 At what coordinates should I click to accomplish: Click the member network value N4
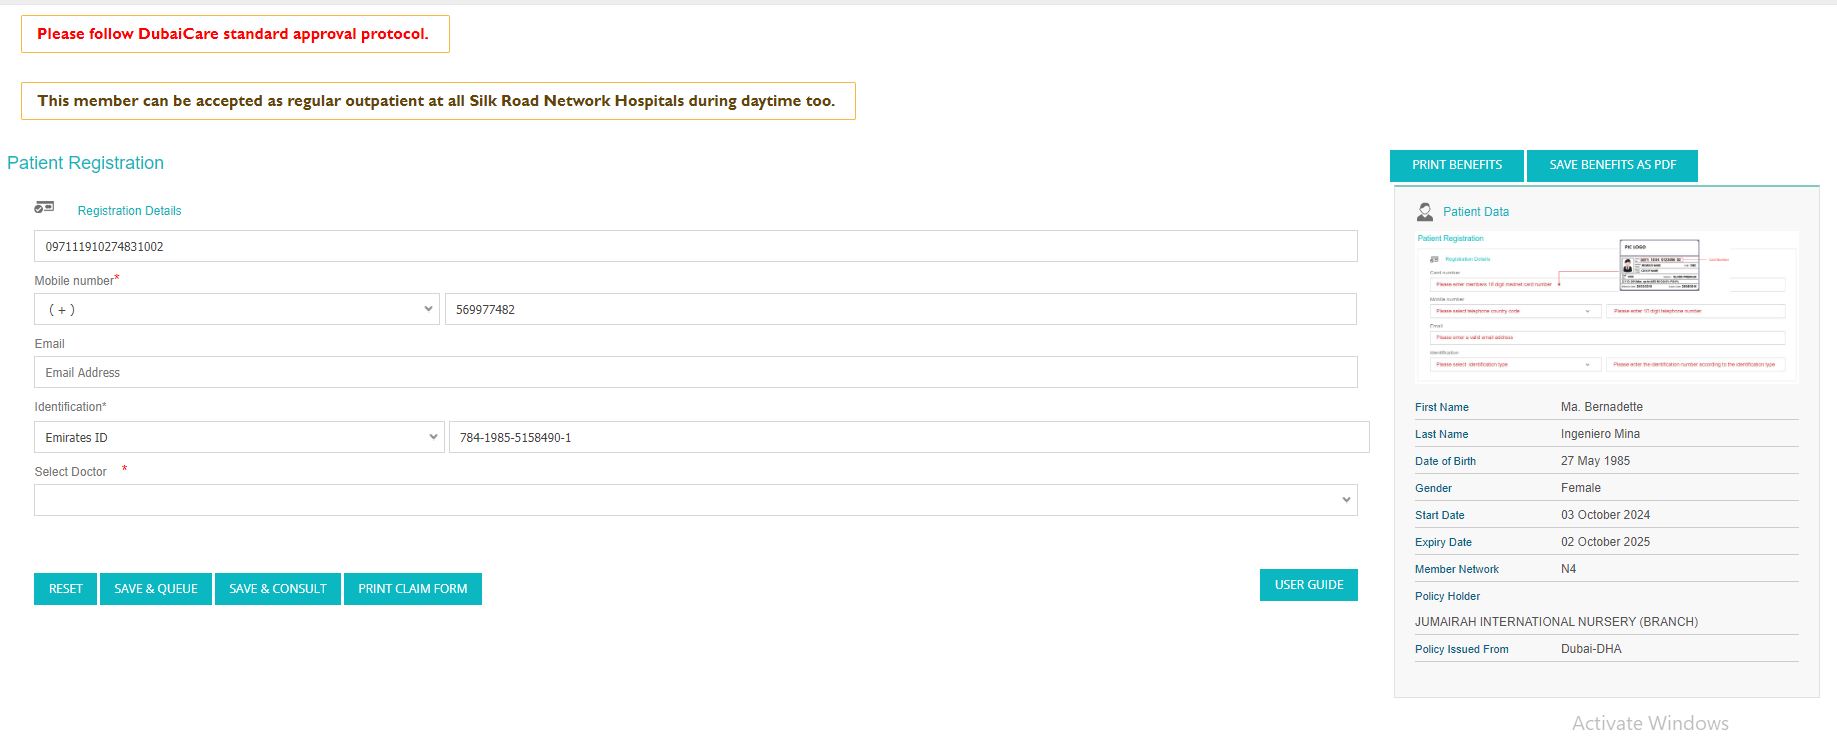click(x=1568, y=569)
